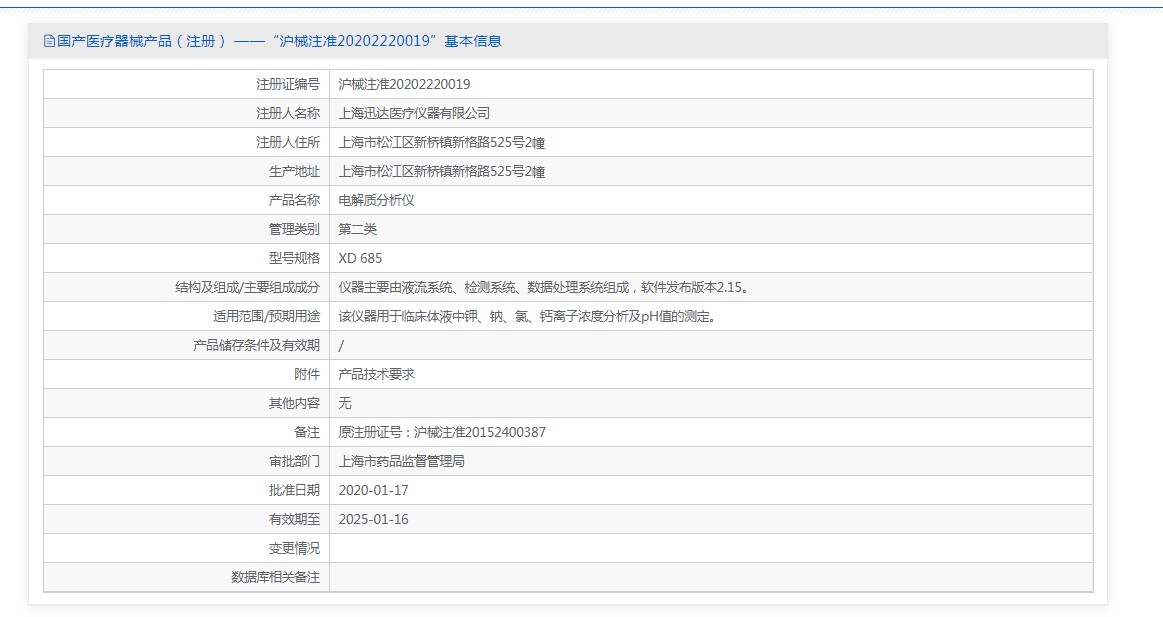This screenshot has height=617, width=1163.
Task: Click the 生产地址 label cell
Action: tap(187, 171)
